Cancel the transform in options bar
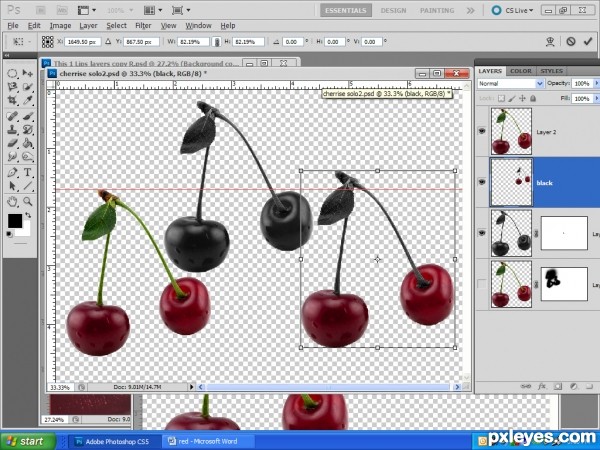Screen dimensions: 600x450 [x=571, y=41]
